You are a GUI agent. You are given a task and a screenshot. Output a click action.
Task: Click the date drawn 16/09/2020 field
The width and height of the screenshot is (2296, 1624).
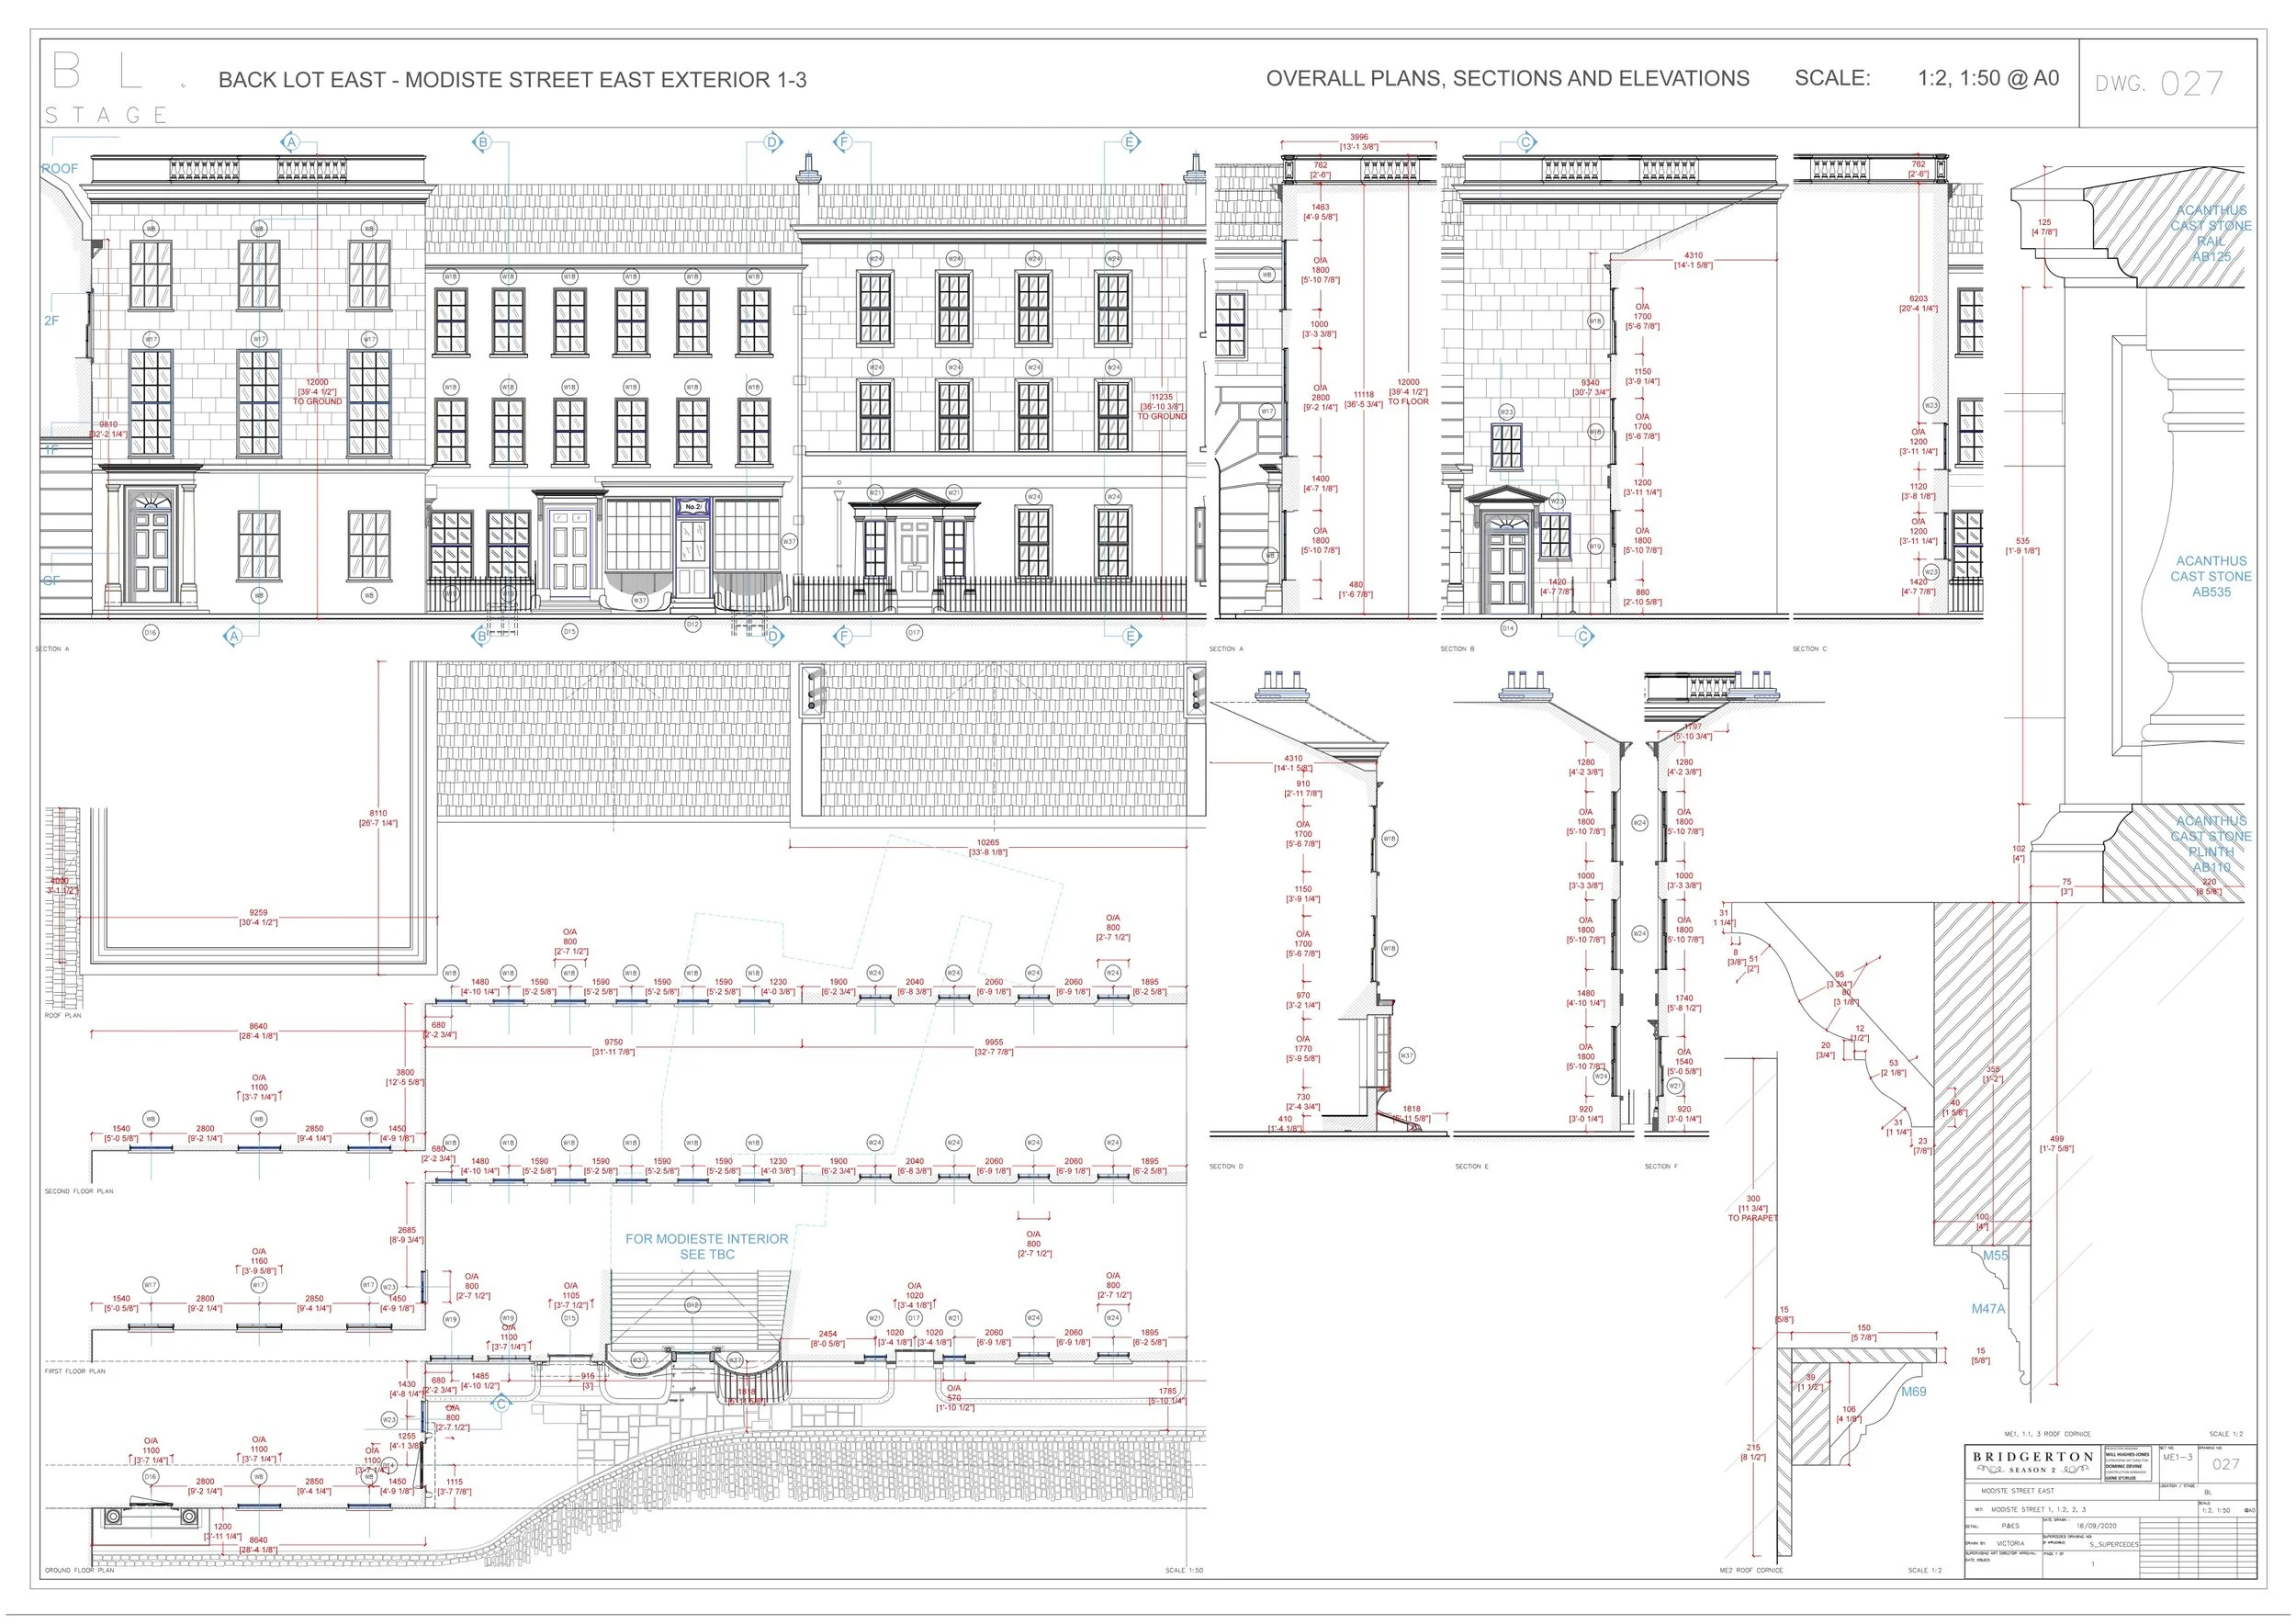point(2097,1526)
